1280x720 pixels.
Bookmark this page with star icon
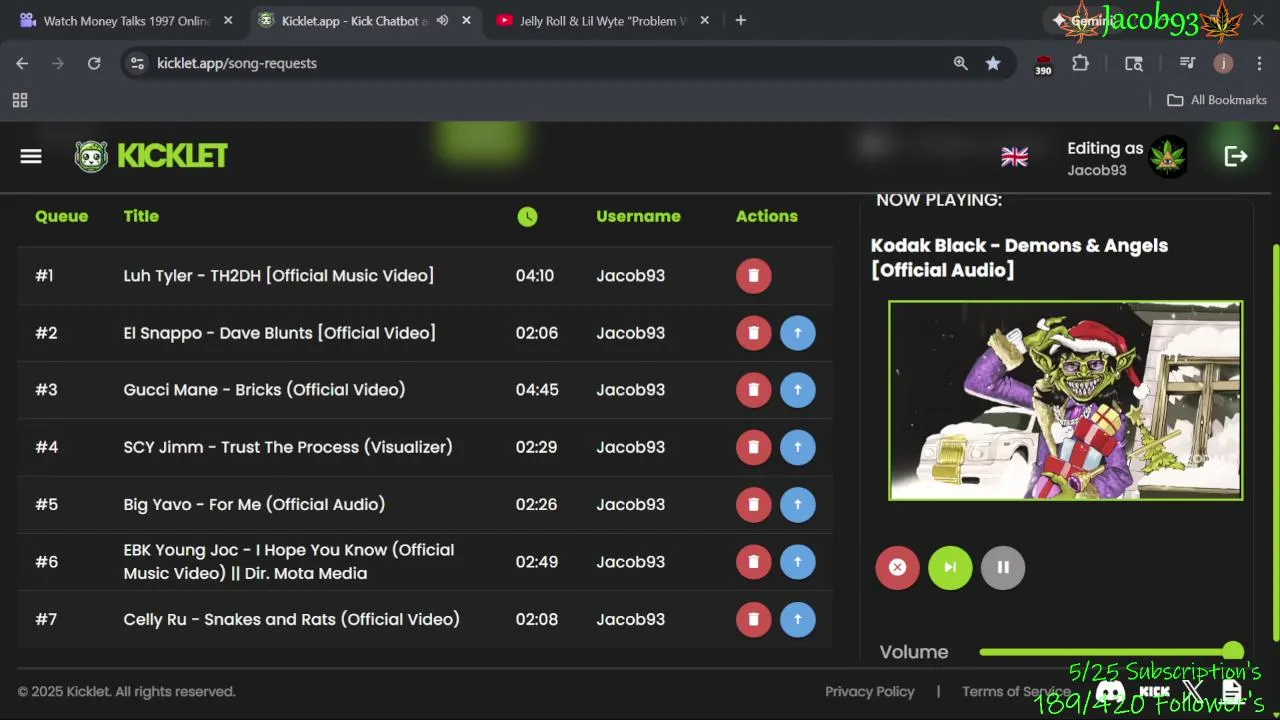[993, 63]
